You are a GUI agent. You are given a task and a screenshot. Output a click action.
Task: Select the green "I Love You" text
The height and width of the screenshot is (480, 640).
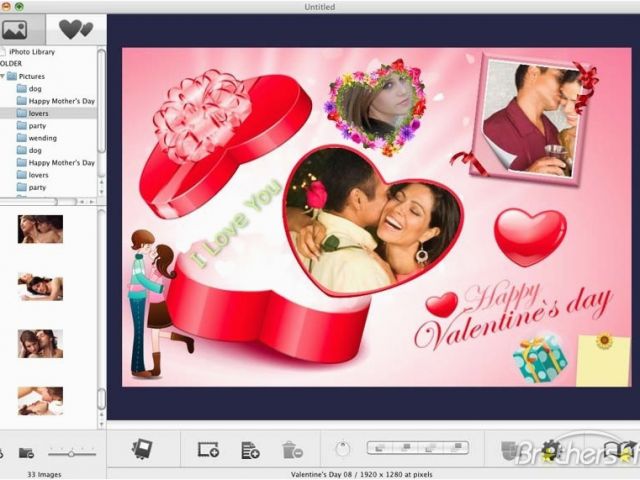237,226
